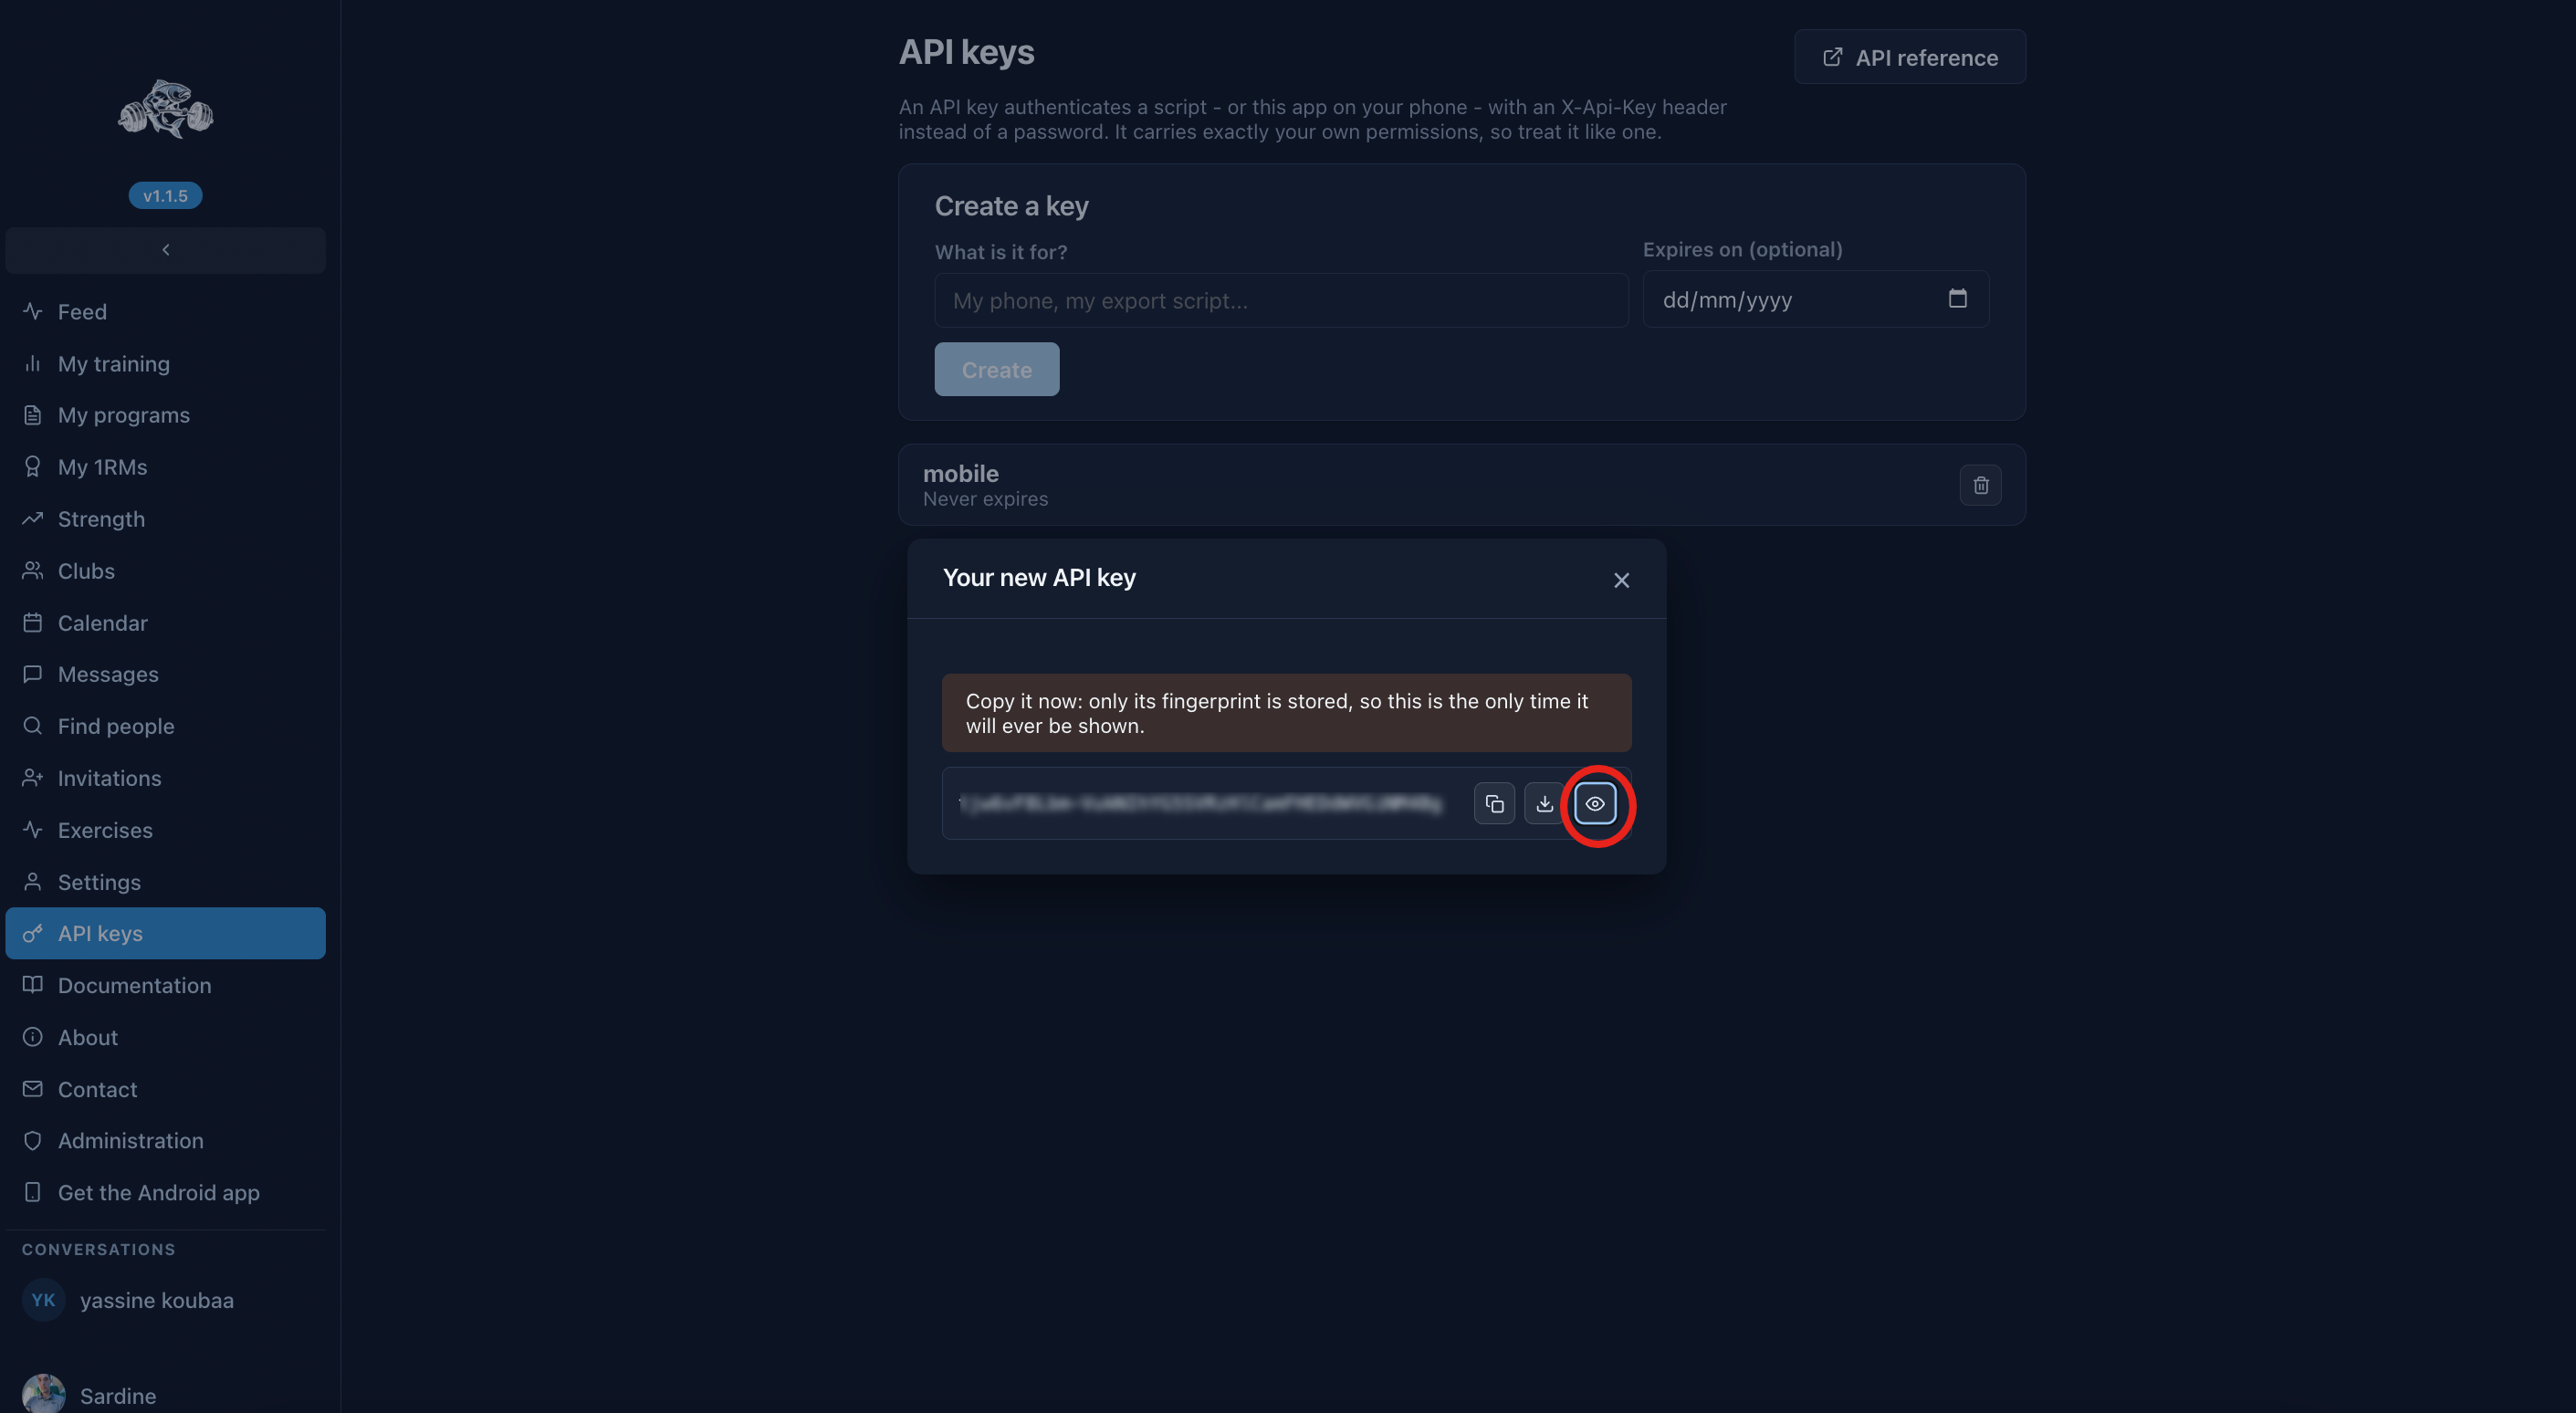Collapse the sidebar with the chevron
Image resolution: width=2576 pixels, height=1413 pixels.
point(165,250)
